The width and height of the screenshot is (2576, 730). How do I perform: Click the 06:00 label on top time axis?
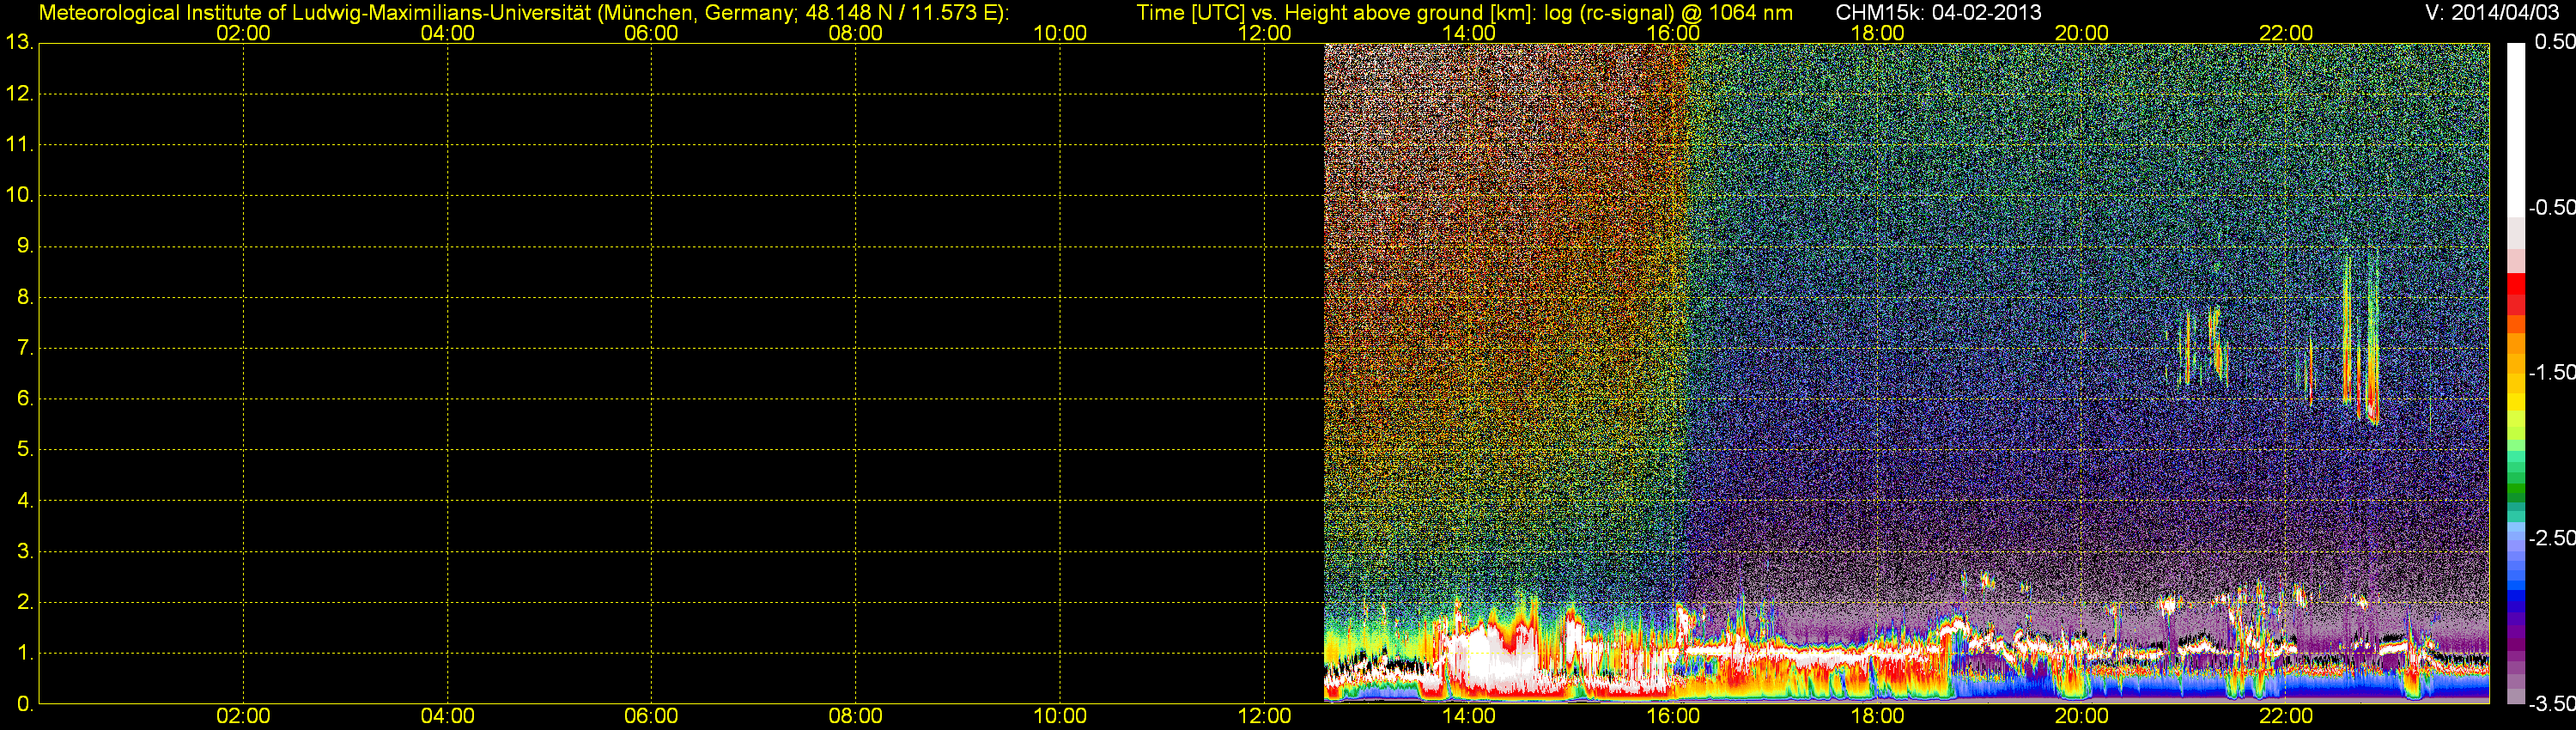(x=651, y=33)
